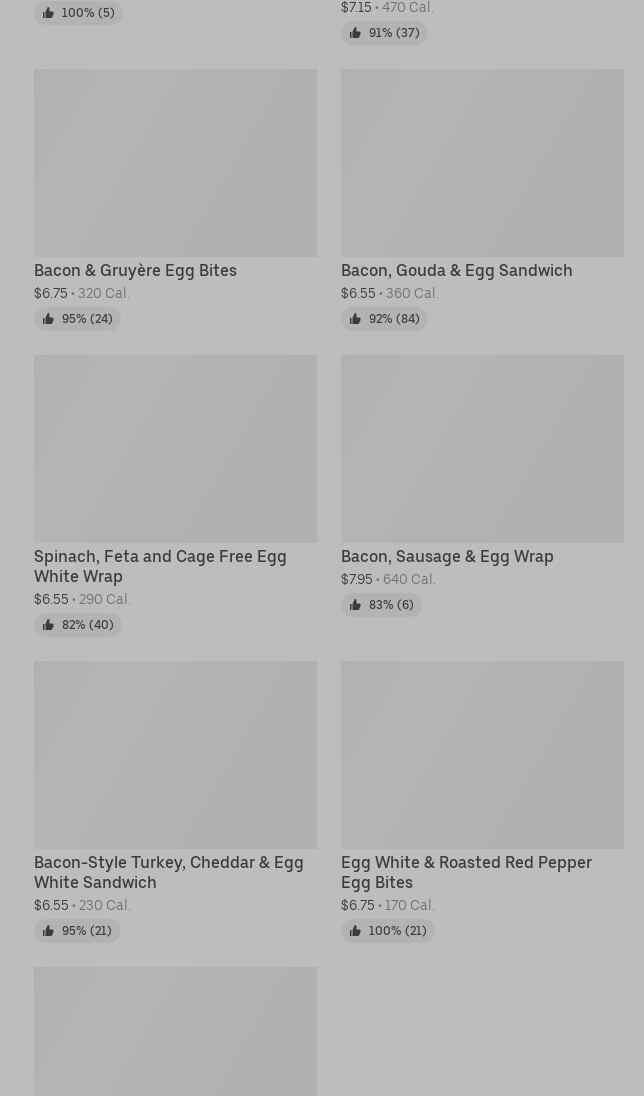644x1096 pixels.
Task: Click the 92% (84) rating badge
Action: (384, 319)
